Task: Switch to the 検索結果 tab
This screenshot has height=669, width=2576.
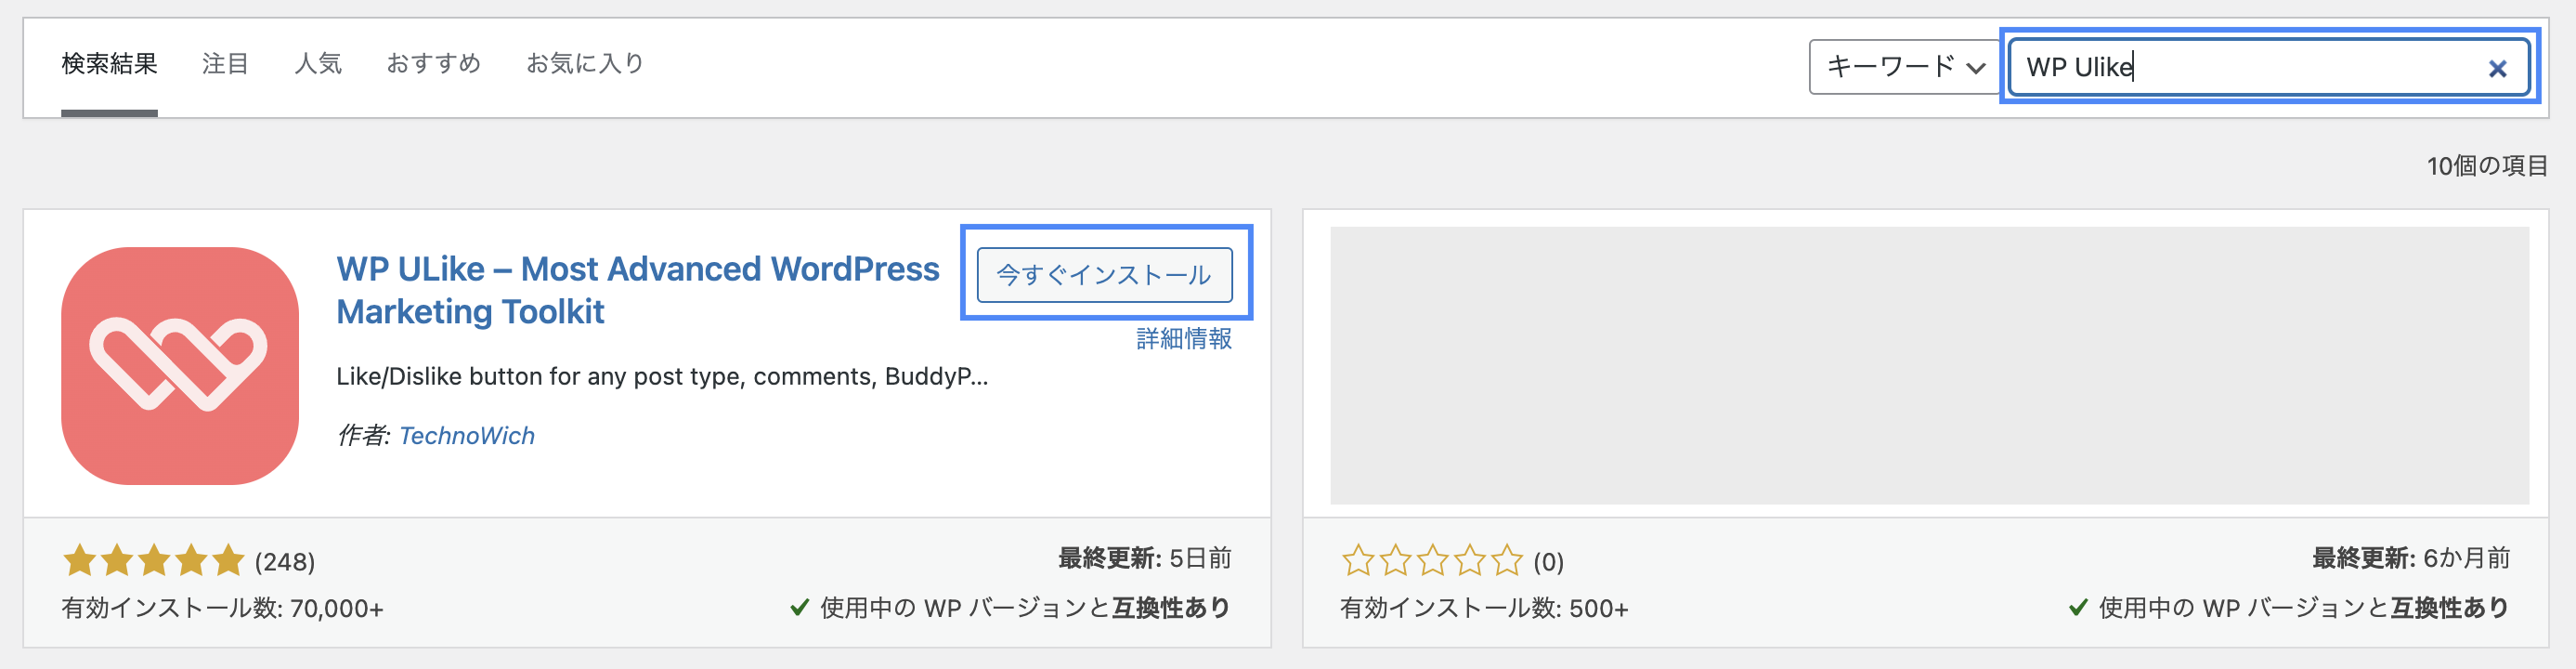Action: coord(109,64)
